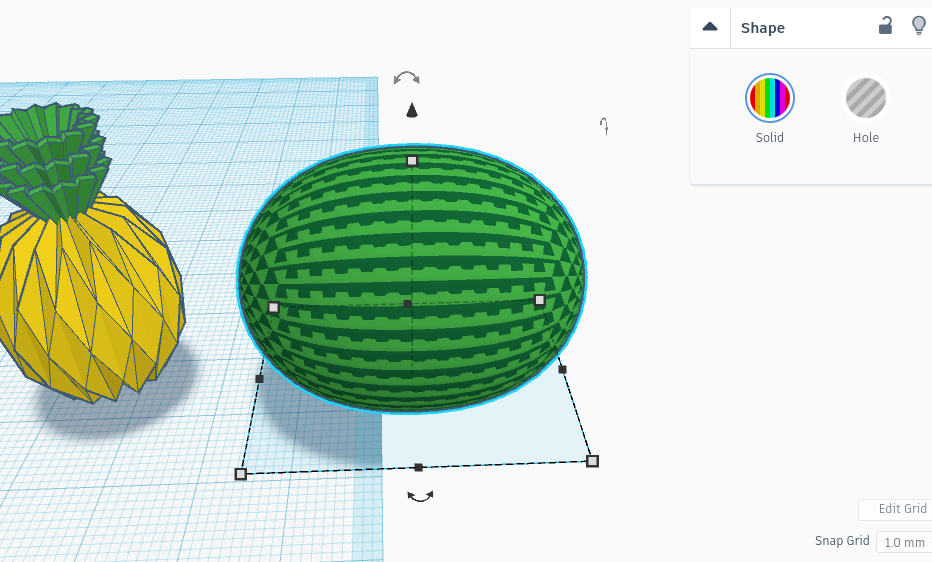Open the Snap Grid 1.0 mm dropdown
This screenshot has width=932, height=562.
904,542
